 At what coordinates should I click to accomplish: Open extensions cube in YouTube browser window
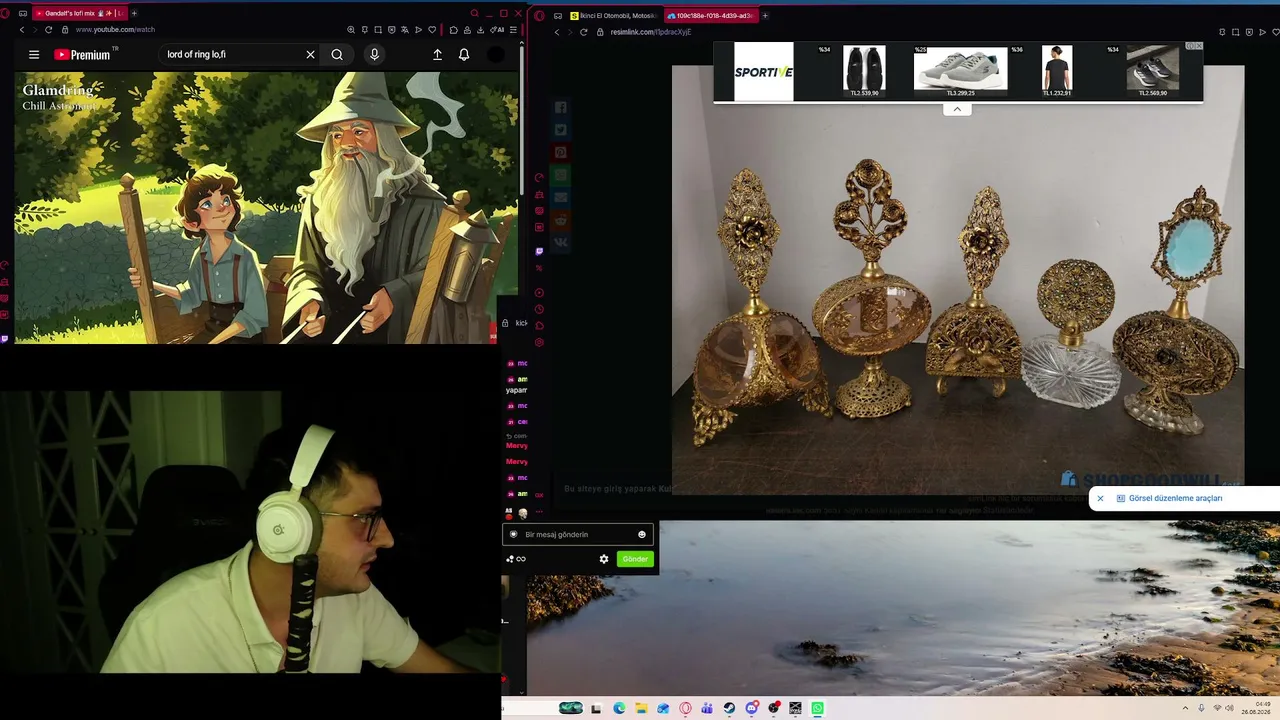coord(453,30)
